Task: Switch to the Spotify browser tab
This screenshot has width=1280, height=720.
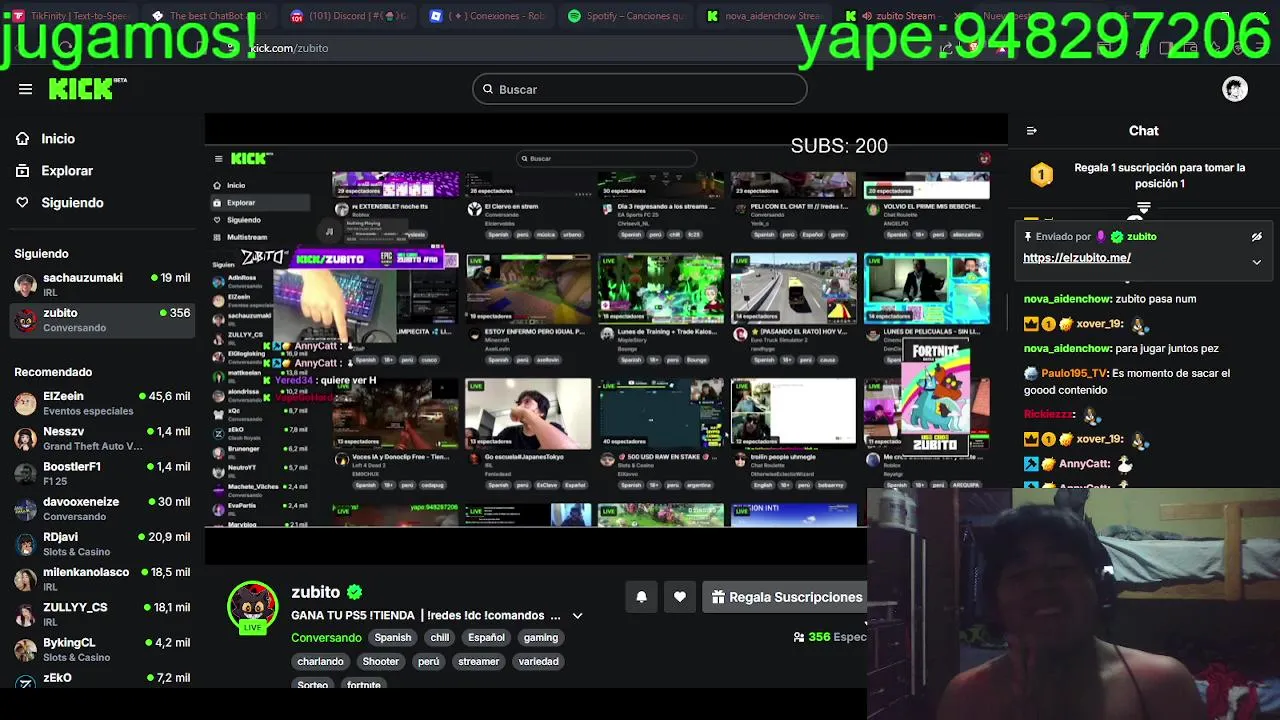Action: click(x=625, y=16)
